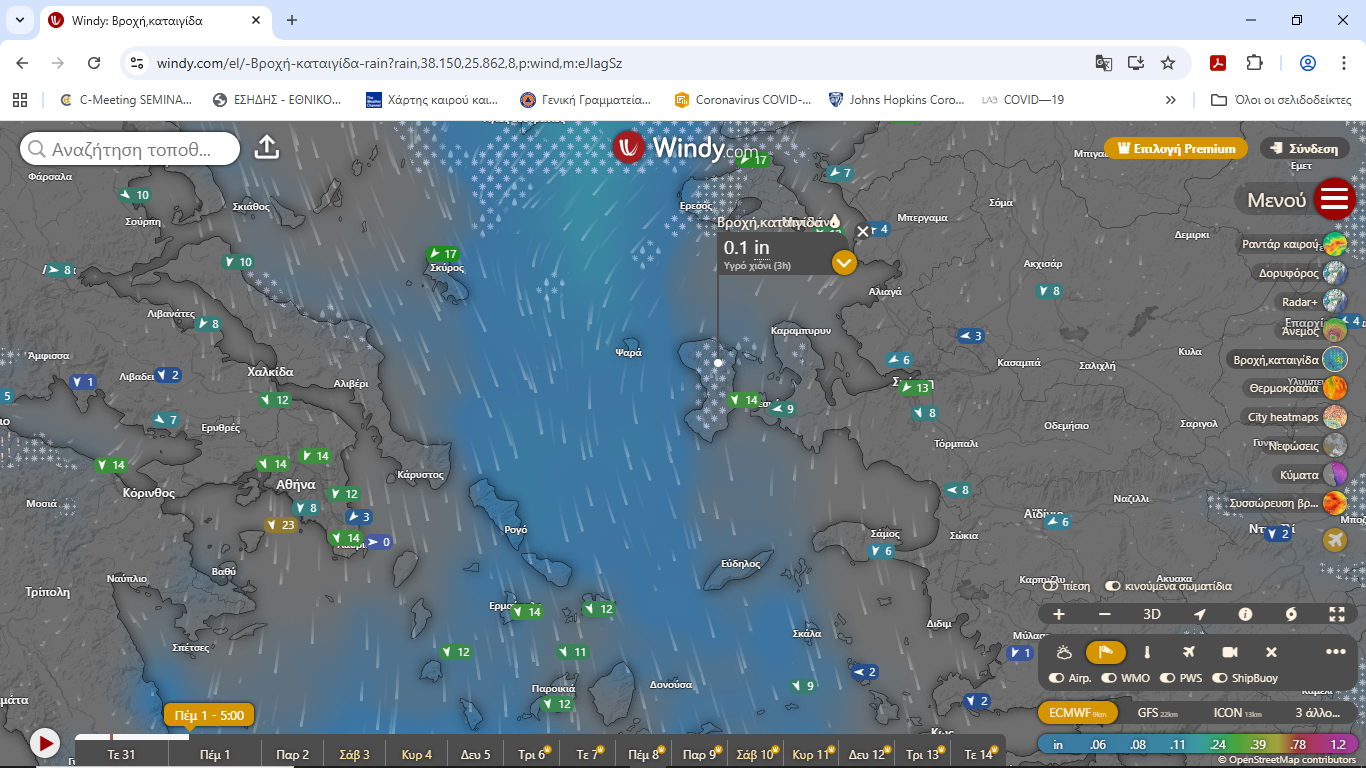Show weather forecast POI icon

point(1064,652)
